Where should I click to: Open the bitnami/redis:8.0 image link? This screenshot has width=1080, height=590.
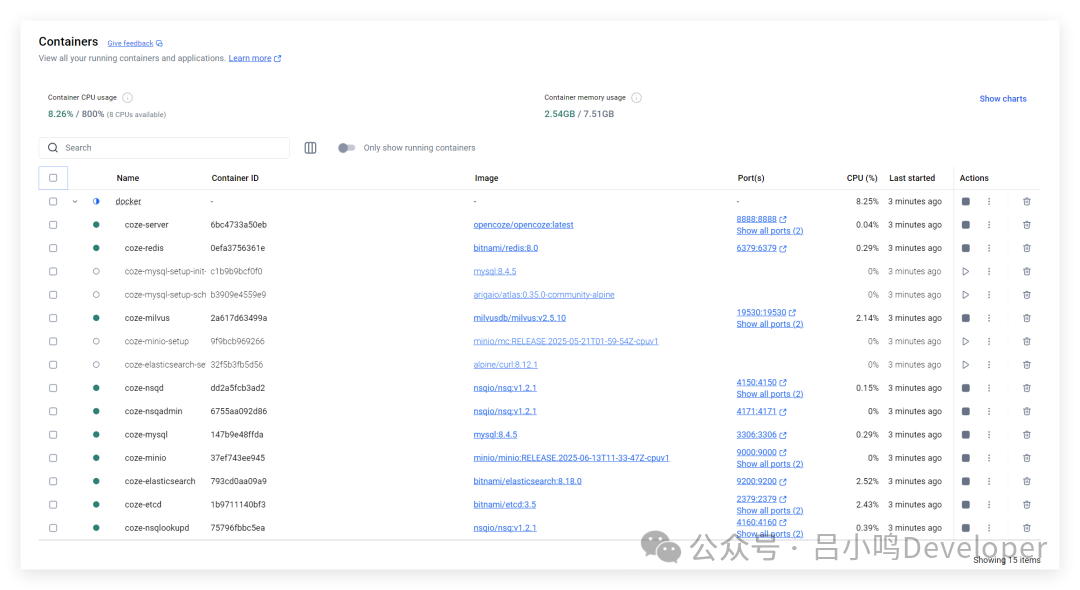pos(506,249)
